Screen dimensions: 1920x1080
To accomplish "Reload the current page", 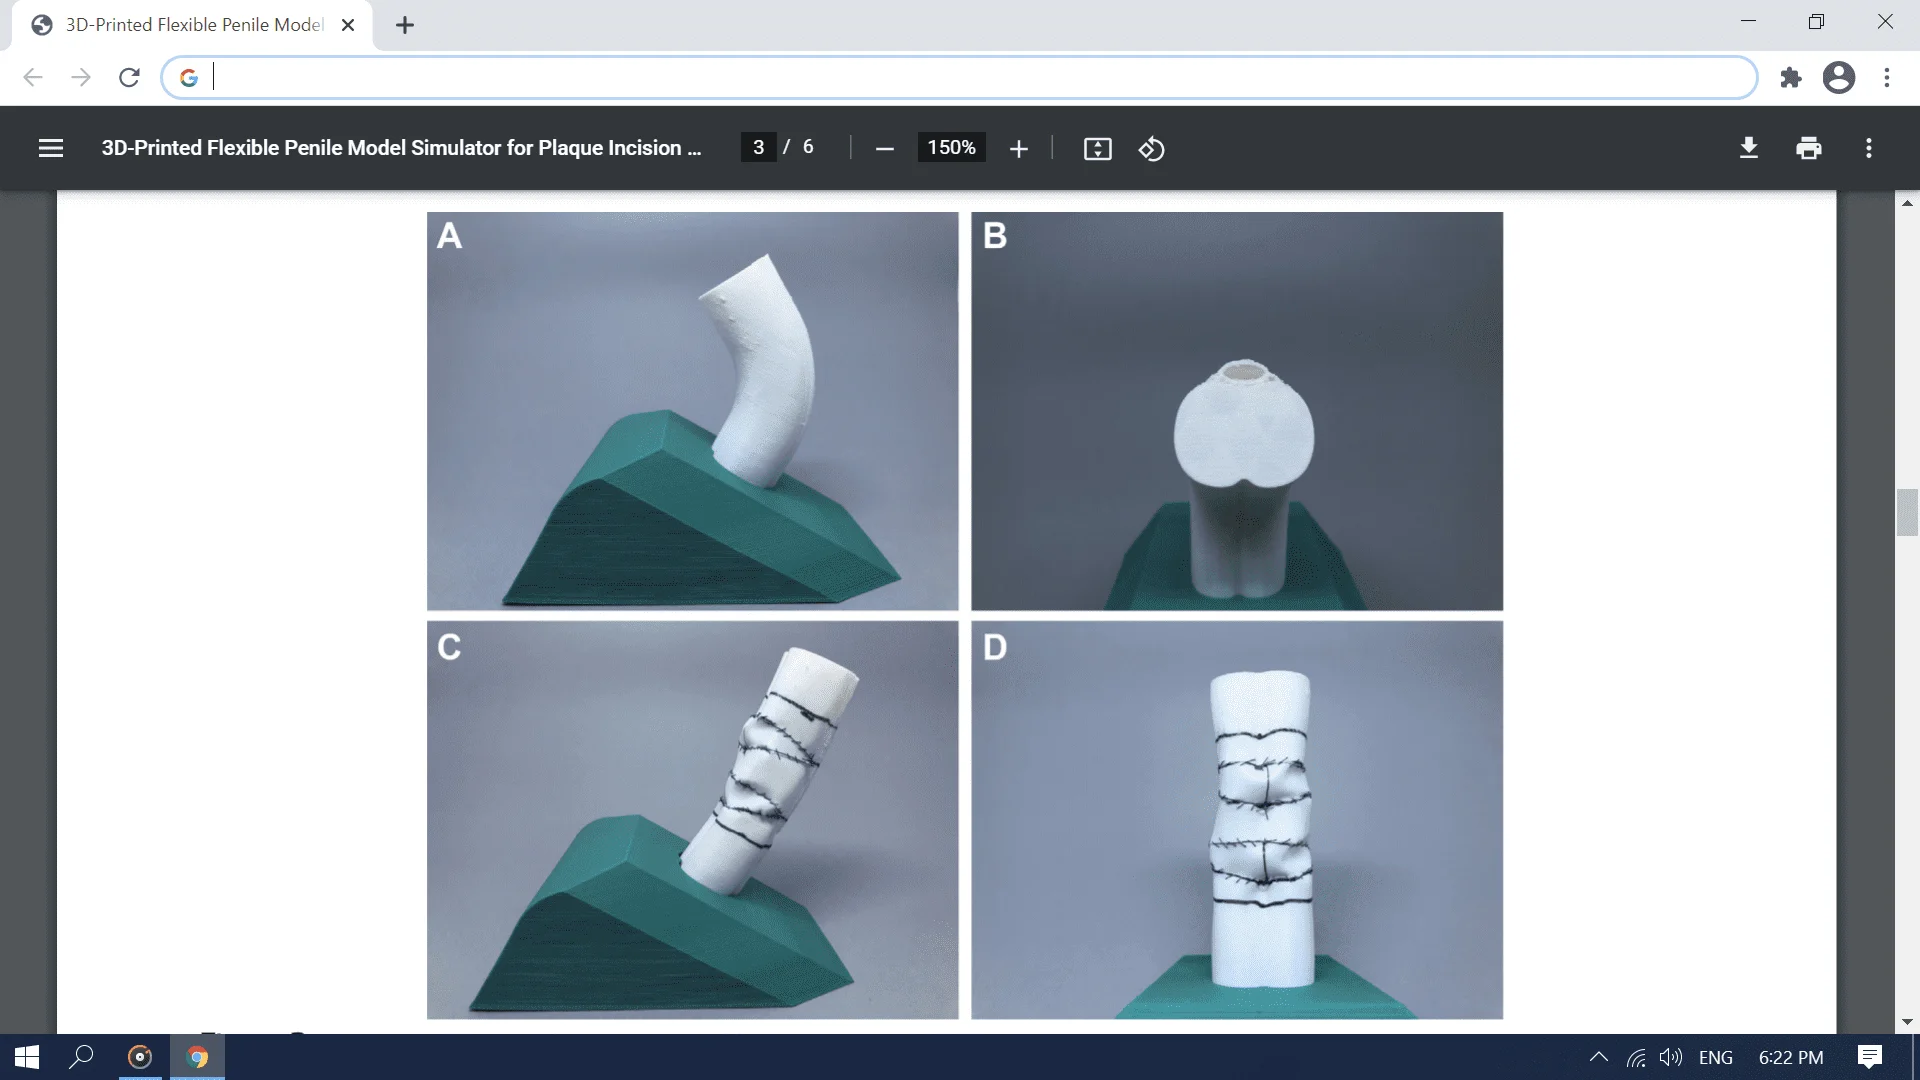I will click(129, 77).
